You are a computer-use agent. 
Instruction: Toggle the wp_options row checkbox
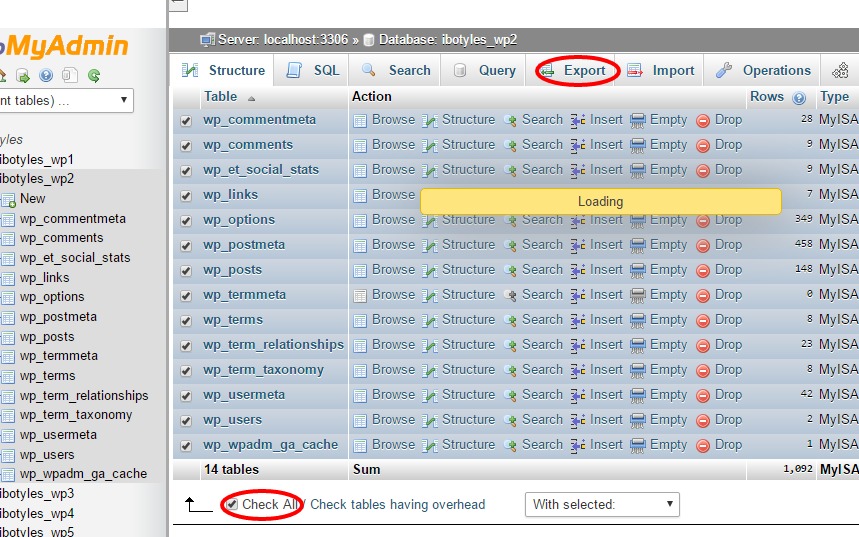click(x=186, y=221)
